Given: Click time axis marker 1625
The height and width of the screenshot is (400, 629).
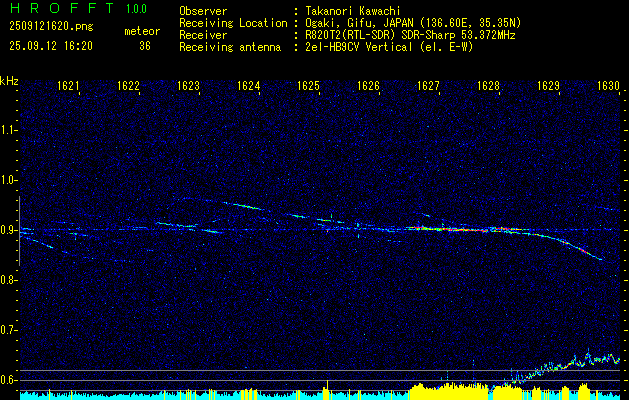Looking at the screenshot, I should point(308,86).
